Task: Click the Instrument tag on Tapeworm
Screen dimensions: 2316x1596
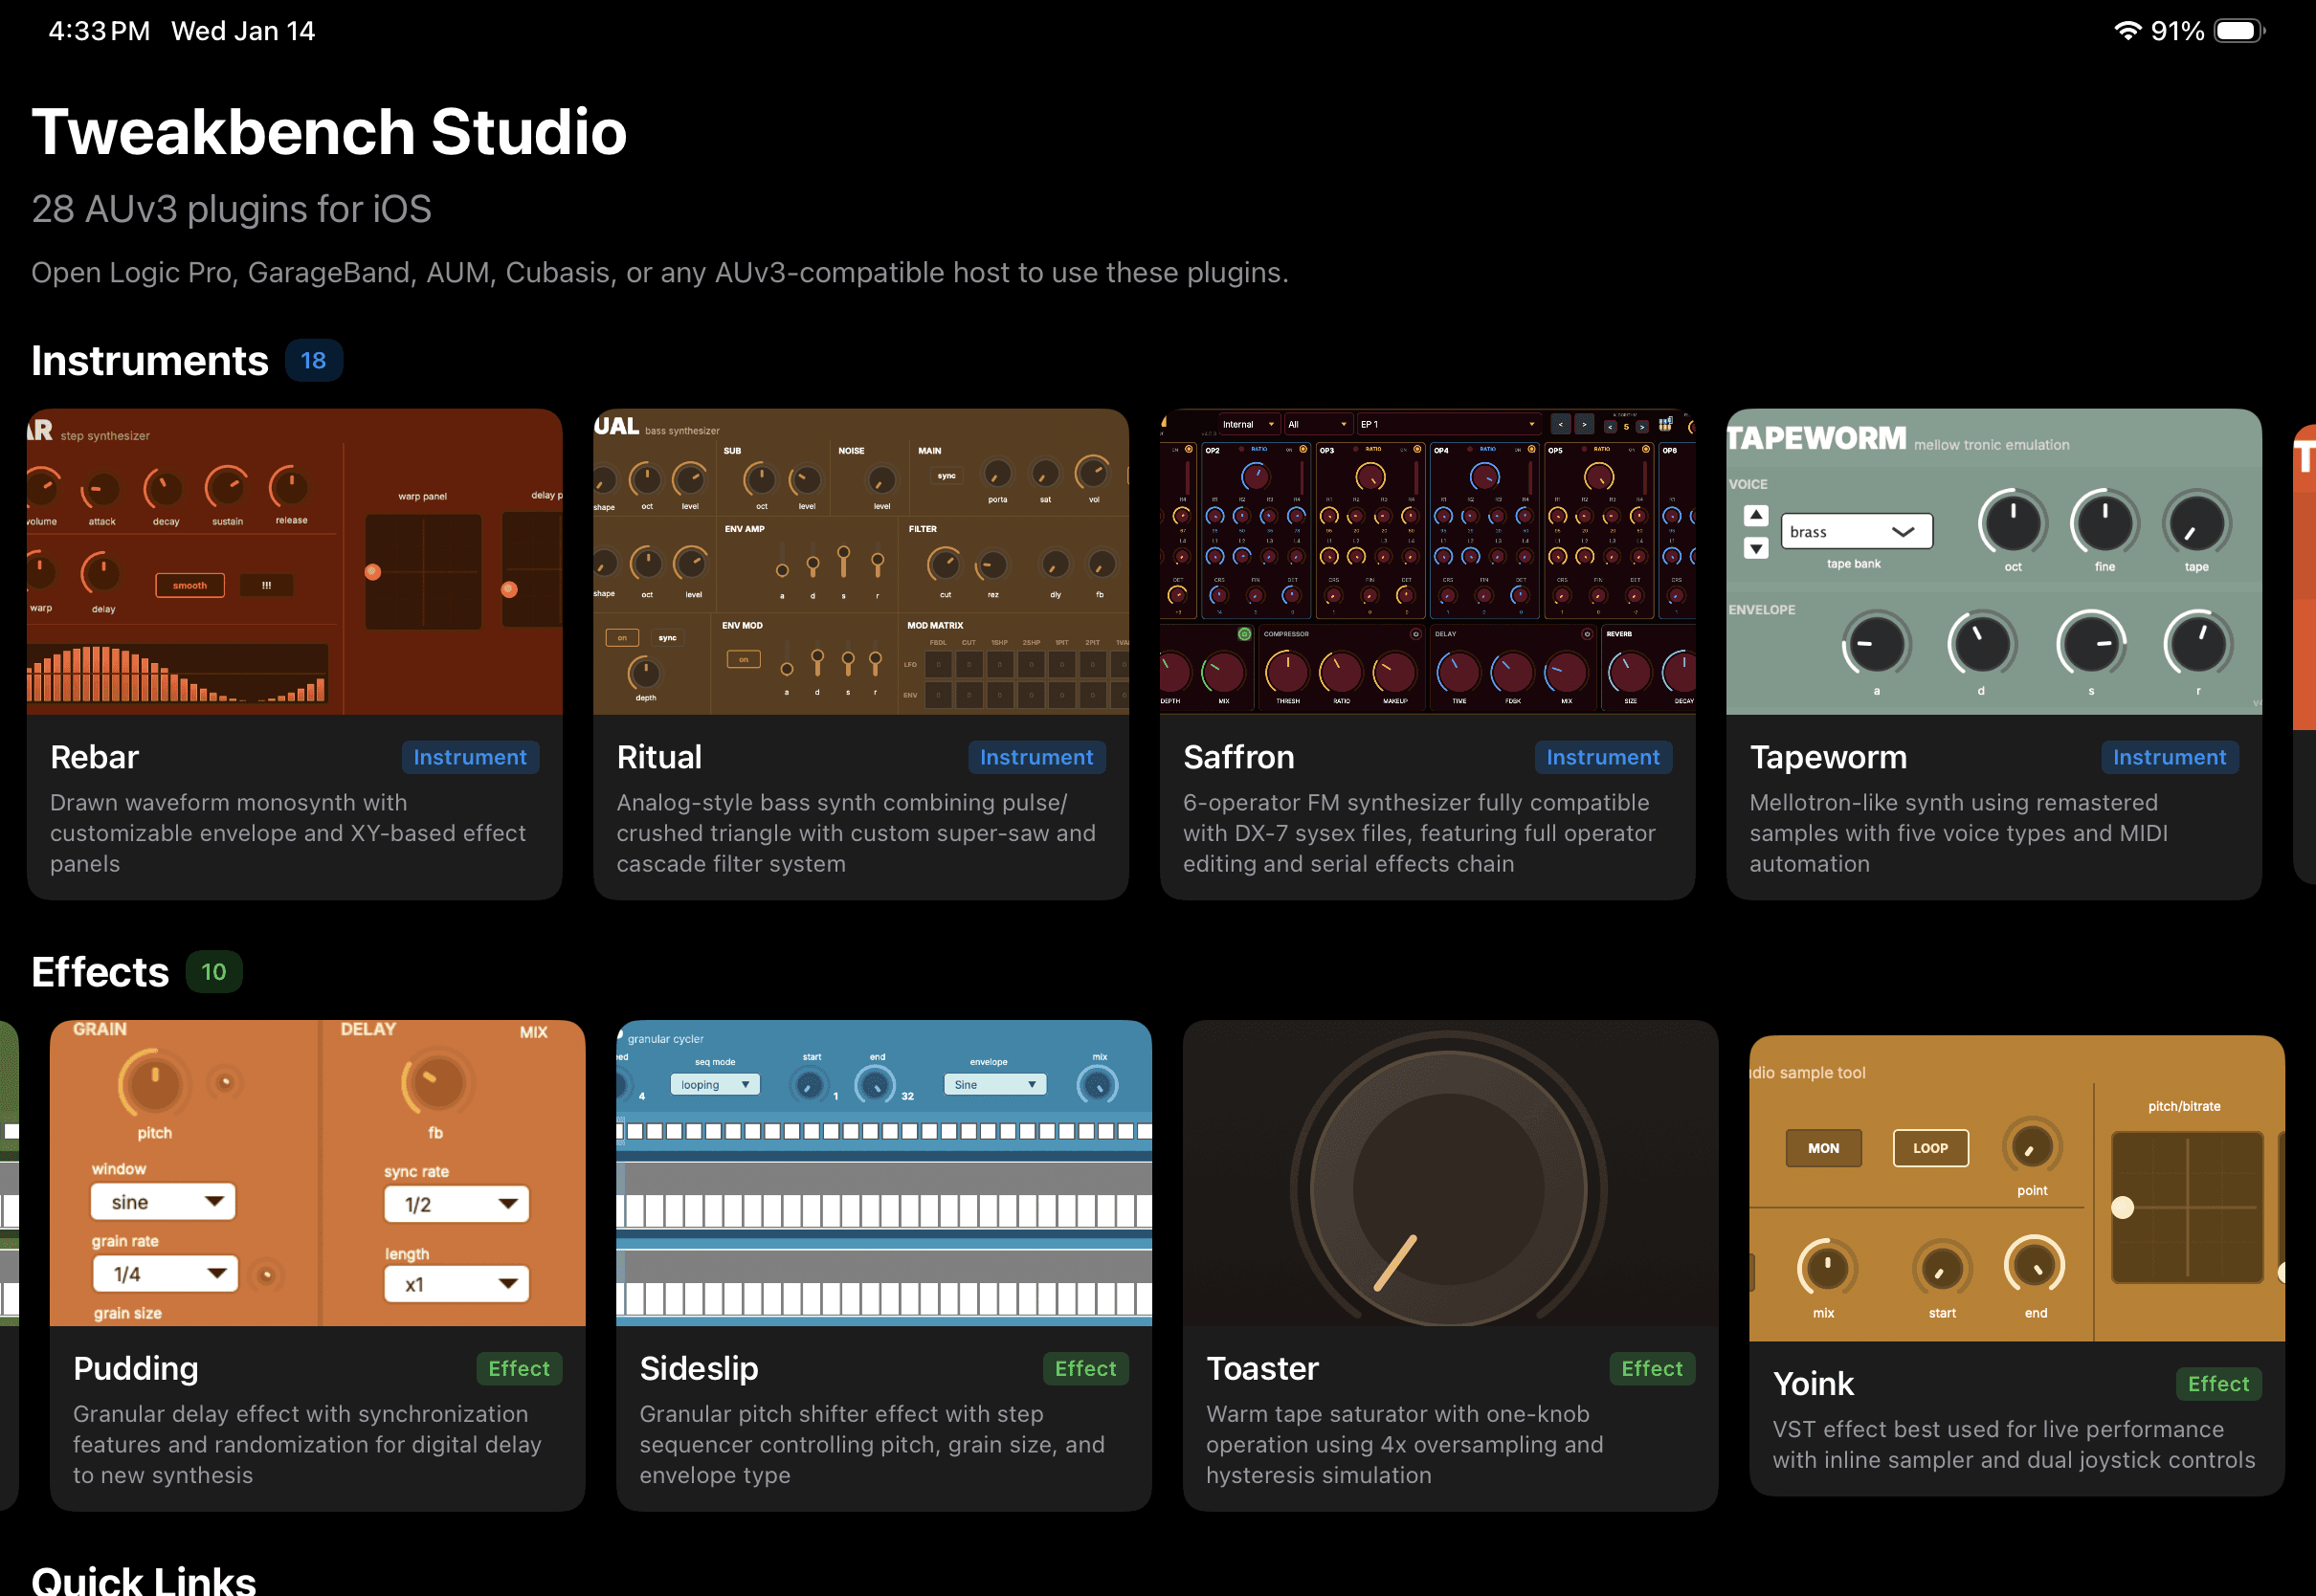Action: 2169,757
